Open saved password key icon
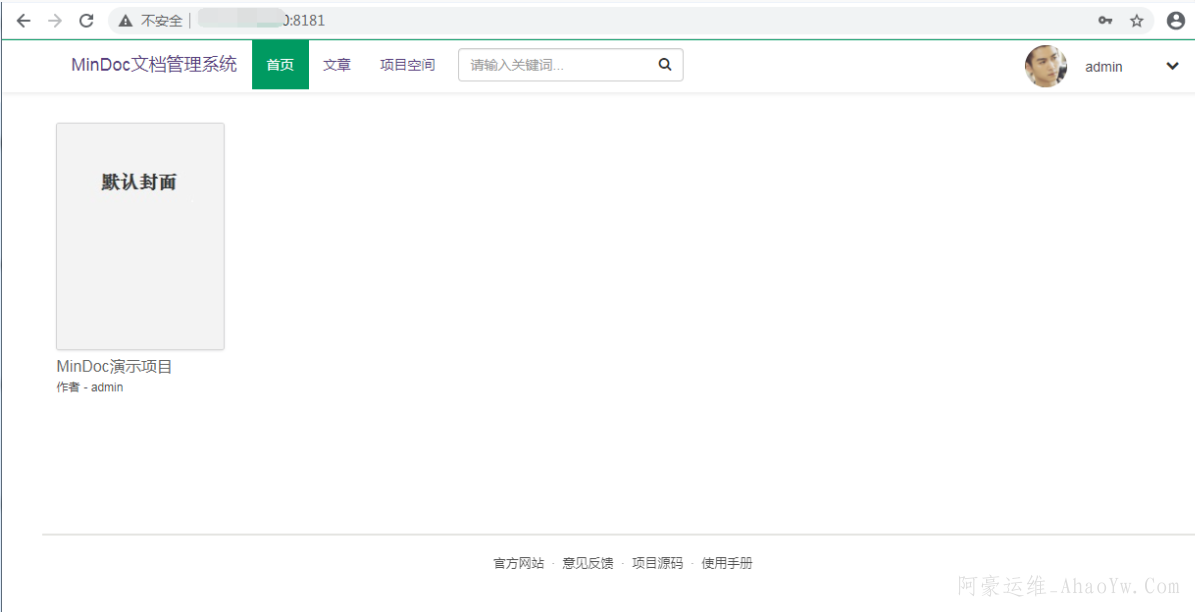This screenshot has width=1195, height=612. click(1105, 20)
